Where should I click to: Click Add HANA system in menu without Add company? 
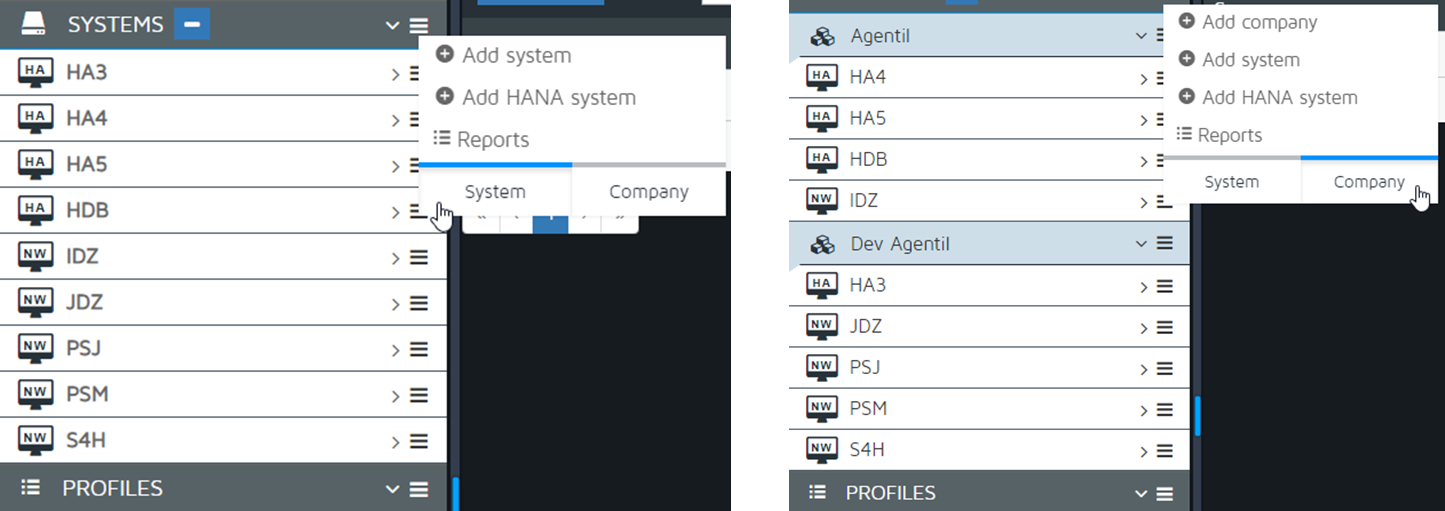pos(548,98)
